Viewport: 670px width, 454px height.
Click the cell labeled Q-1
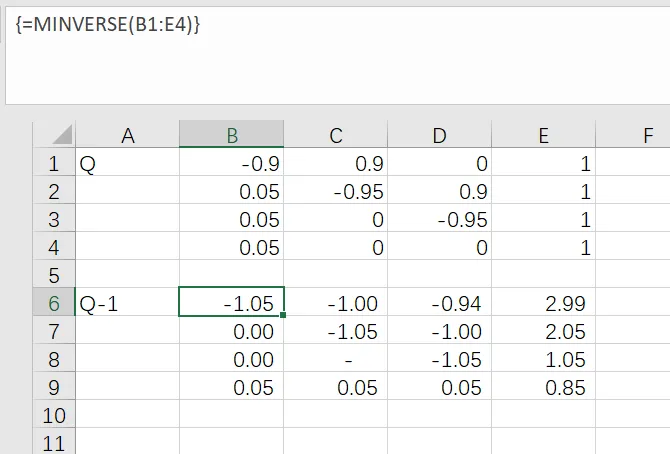point(127,303)
